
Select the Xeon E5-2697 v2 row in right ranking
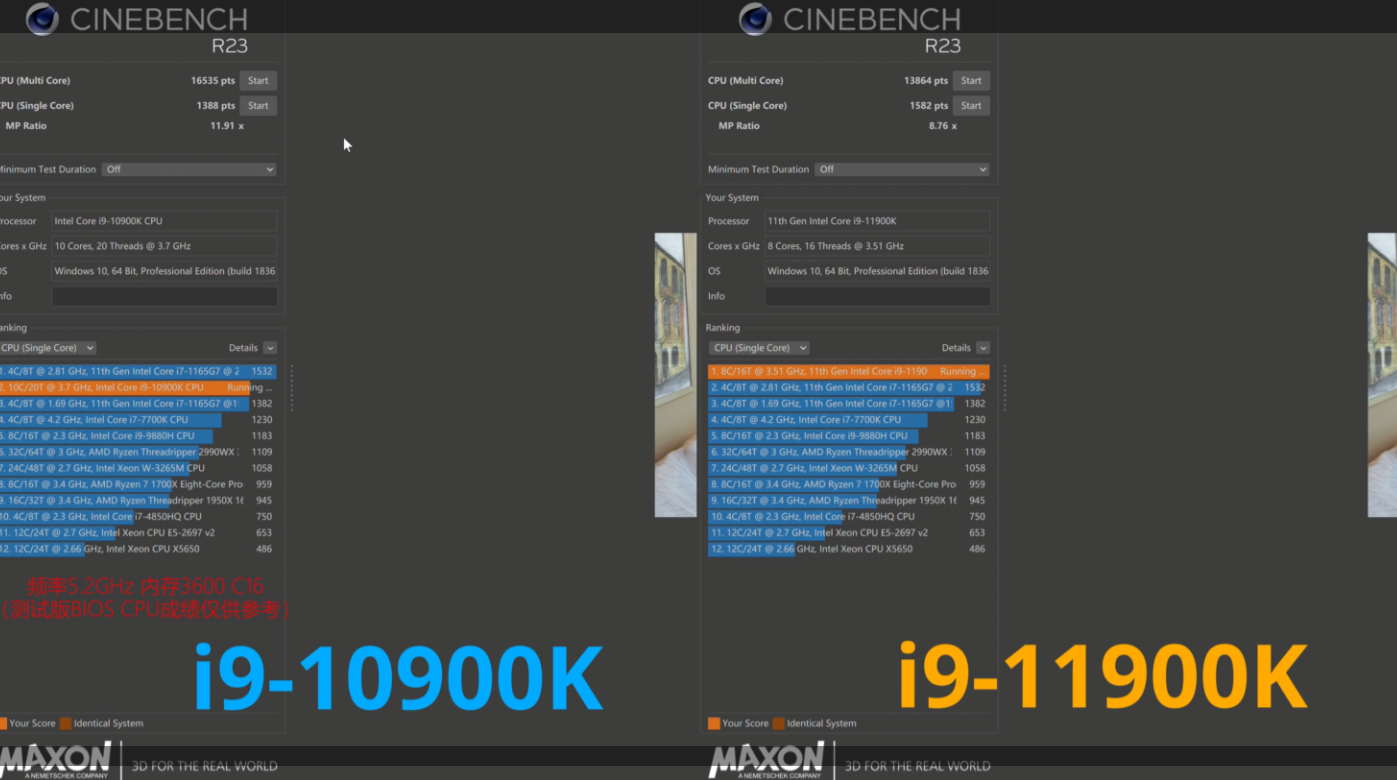point(849,533)
